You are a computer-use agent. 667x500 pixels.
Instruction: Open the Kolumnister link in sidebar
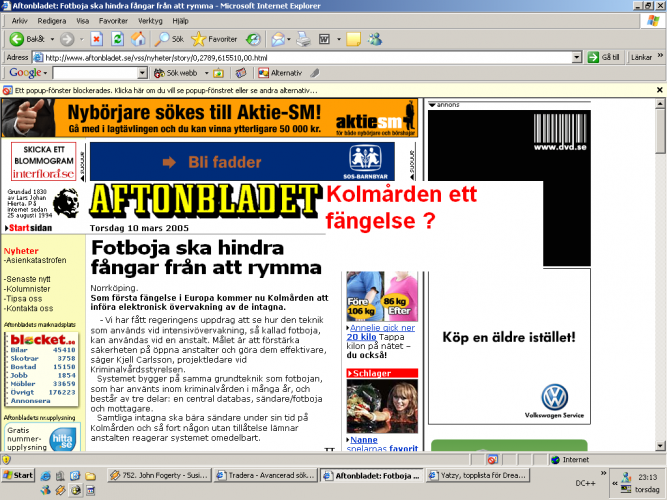(x=28, y=287)
